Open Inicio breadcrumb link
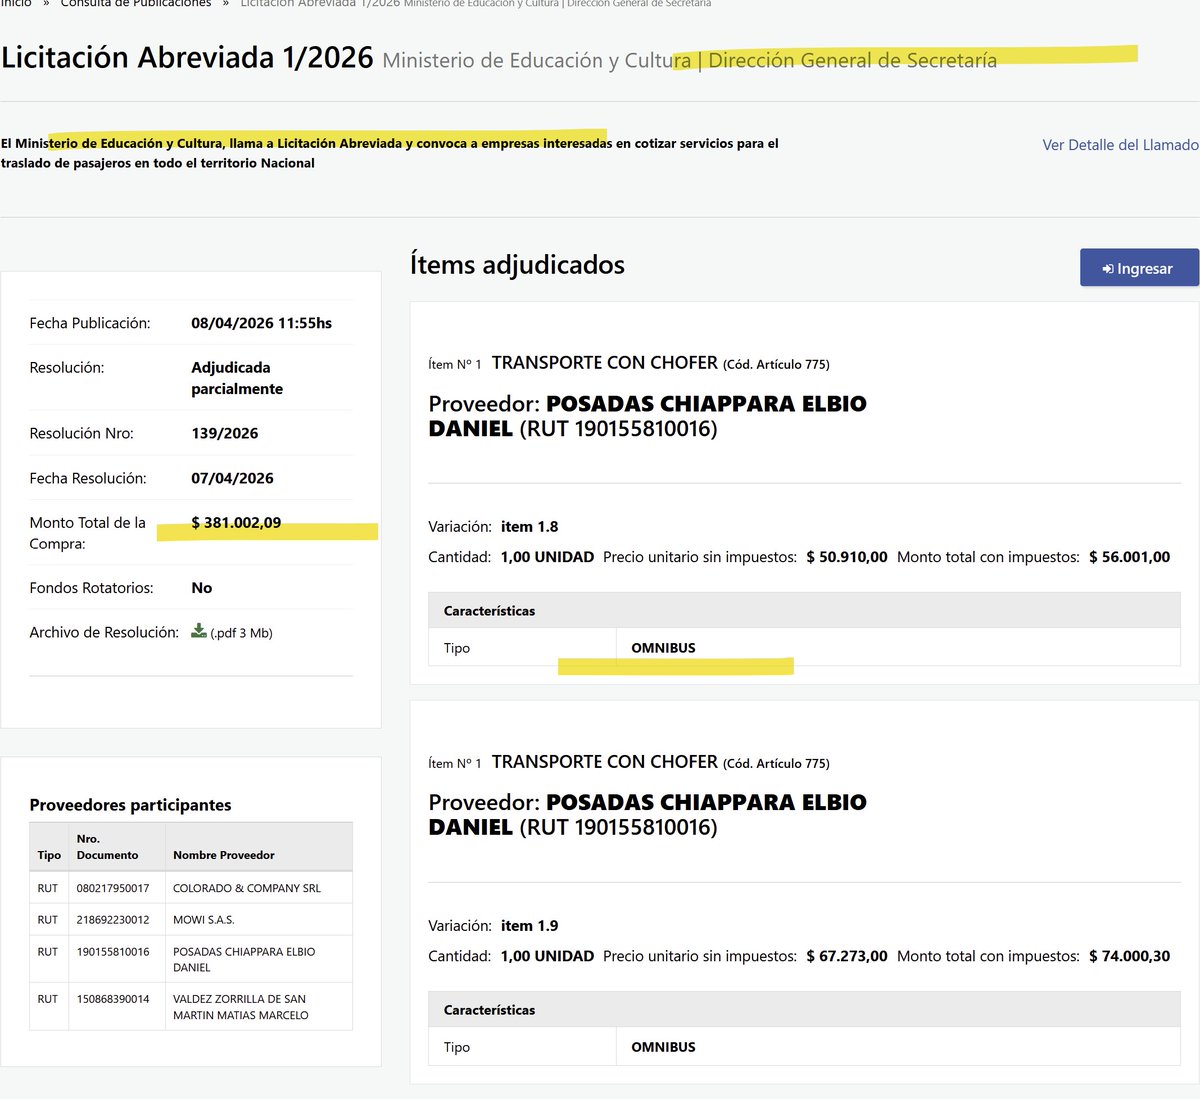 point(16,4)
